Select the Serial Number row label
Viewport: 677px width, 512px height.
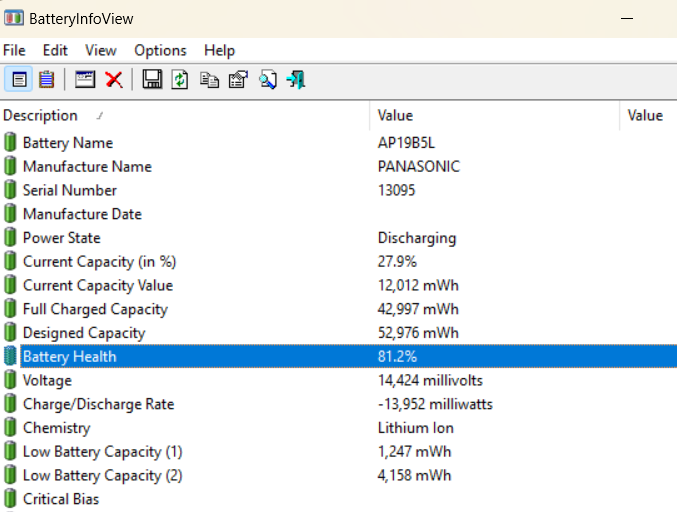tap(70, 190)
